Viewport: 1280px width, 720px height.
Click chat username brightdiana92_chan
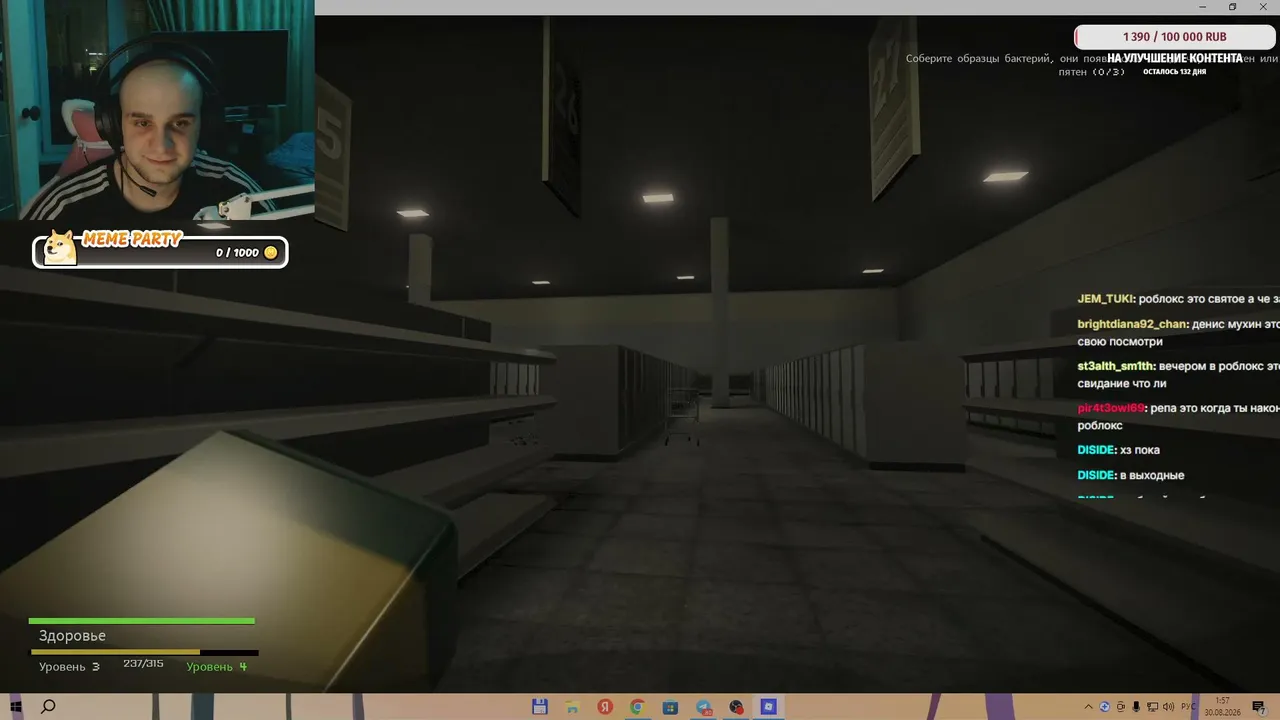1132,324
